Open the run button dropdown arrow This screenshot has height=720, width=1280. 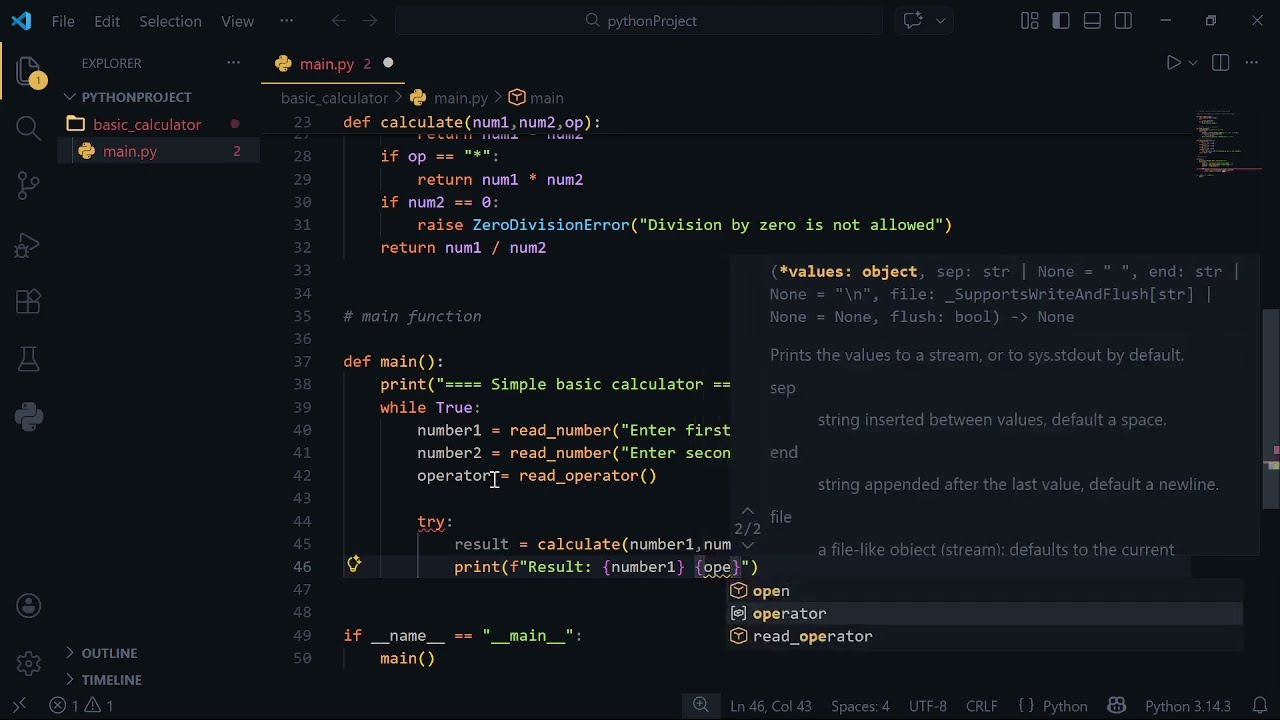[x=1193, y=63]
